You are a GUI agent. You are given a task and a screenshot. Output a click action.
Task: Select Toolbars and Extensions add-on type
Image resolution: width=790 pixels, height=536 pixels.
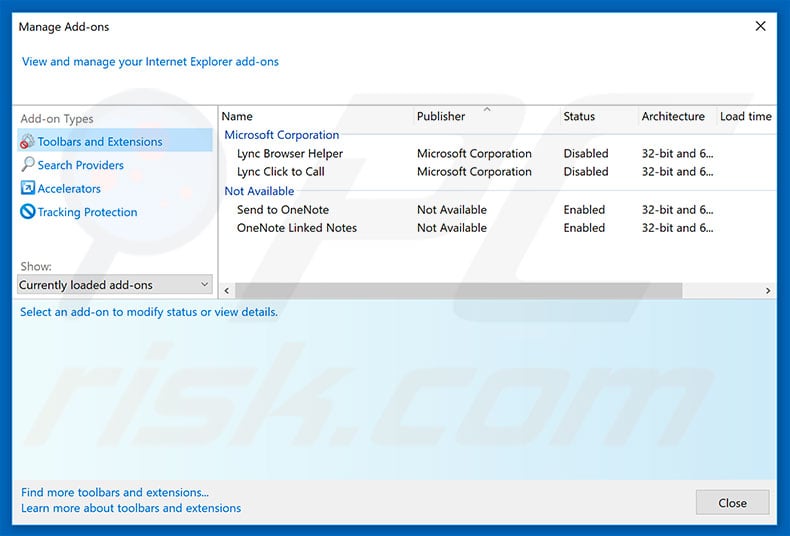(x=115, y=141)
